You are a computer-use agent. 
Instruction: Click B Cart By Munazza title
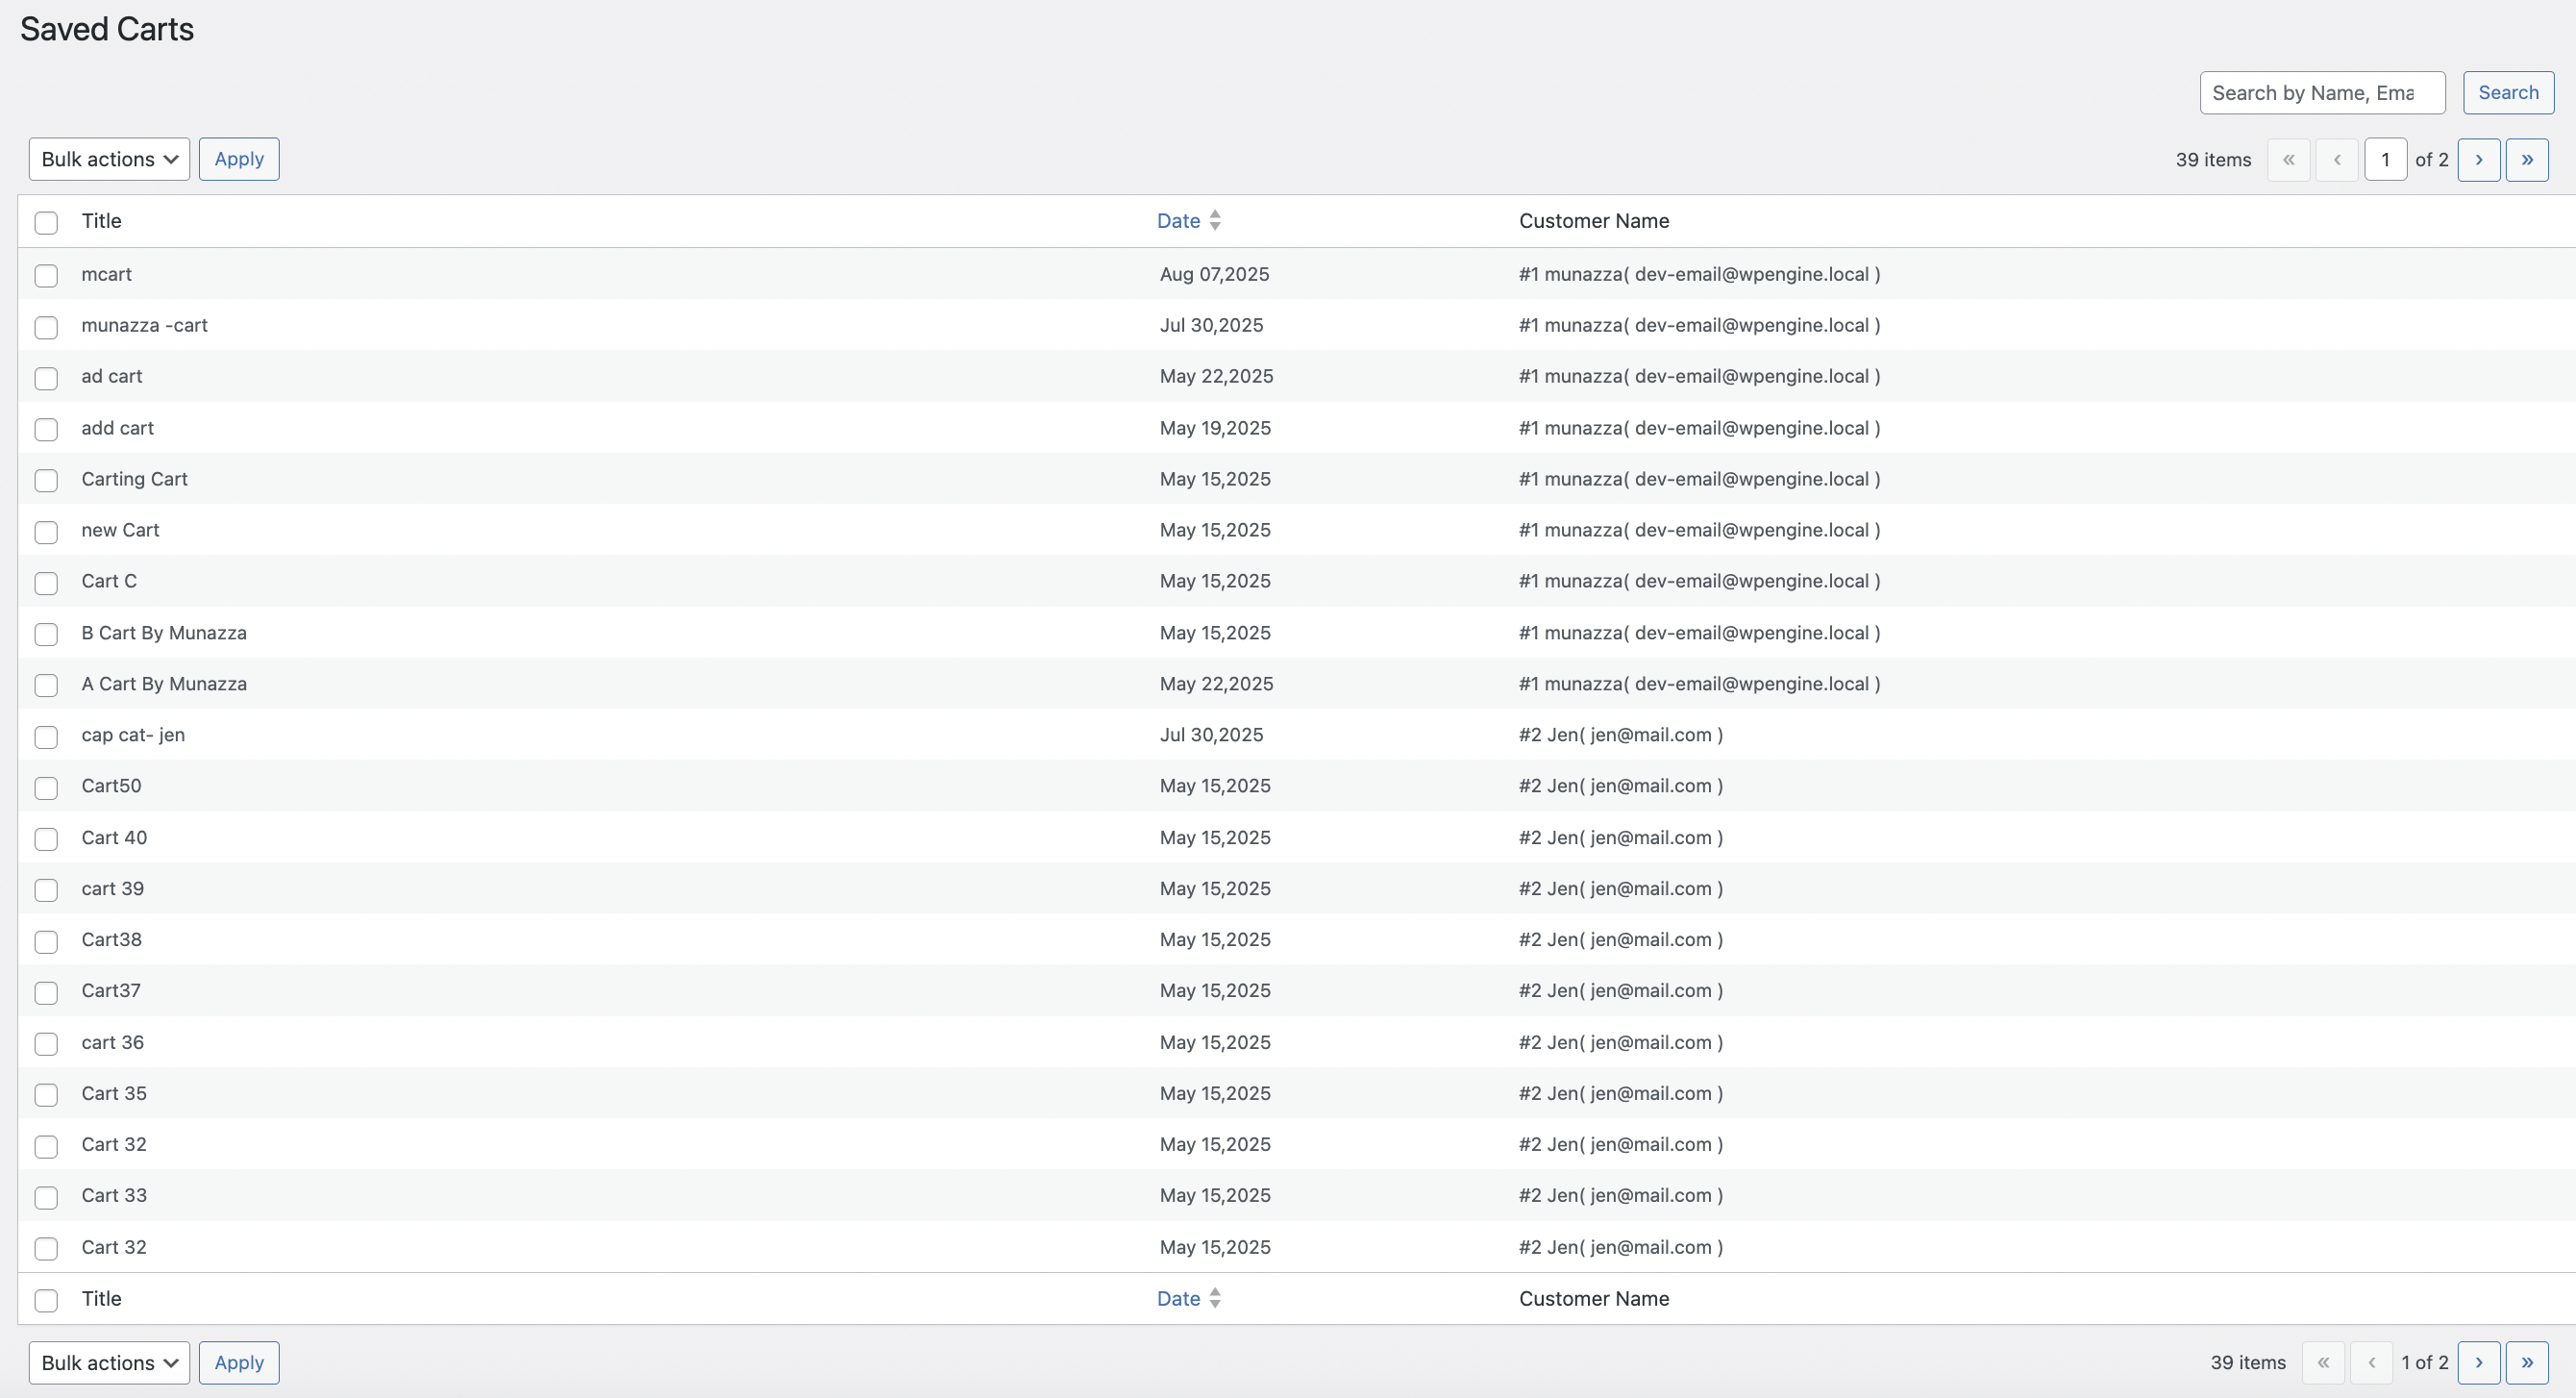coord(164,633)
